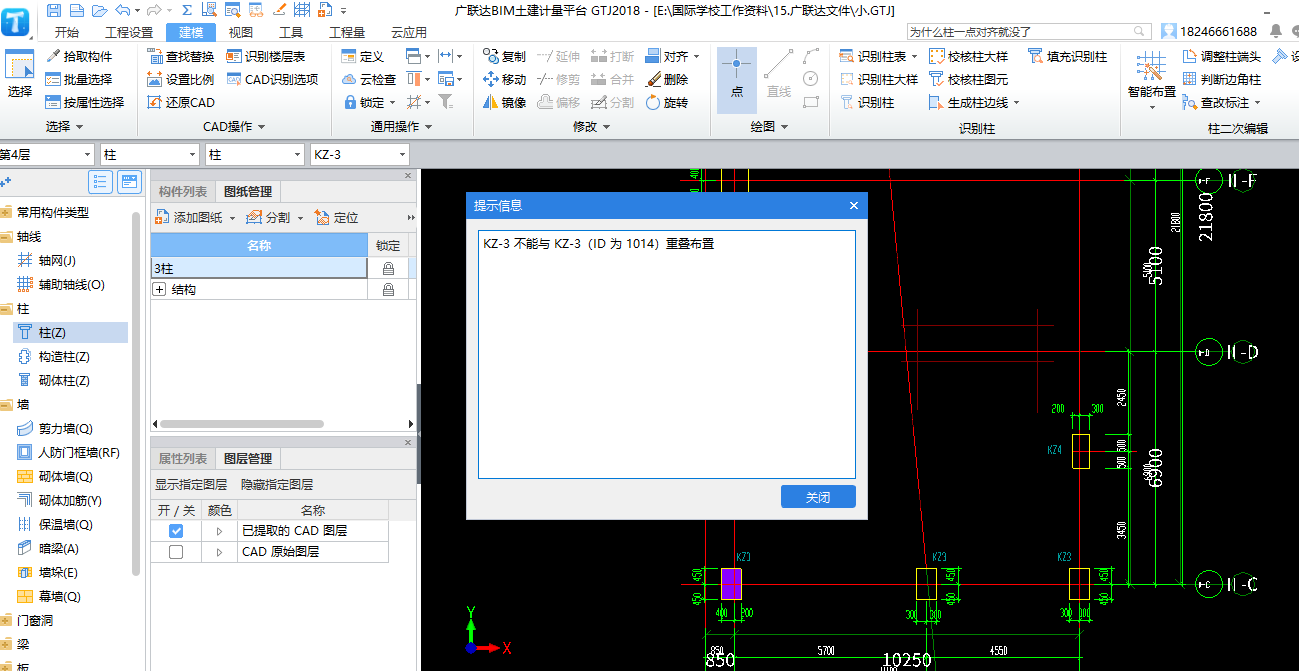
Task: Switch navigation to list view icon
Action: coord(100,181)
